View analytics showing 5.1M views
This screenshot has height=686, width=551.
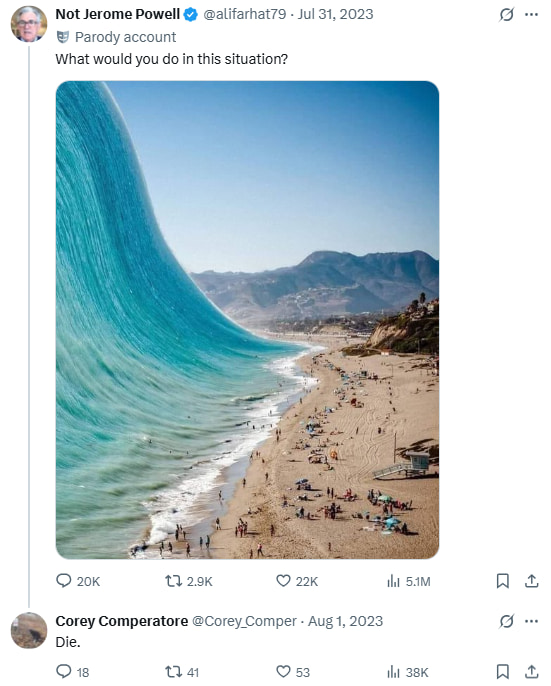tap(409, 581)
